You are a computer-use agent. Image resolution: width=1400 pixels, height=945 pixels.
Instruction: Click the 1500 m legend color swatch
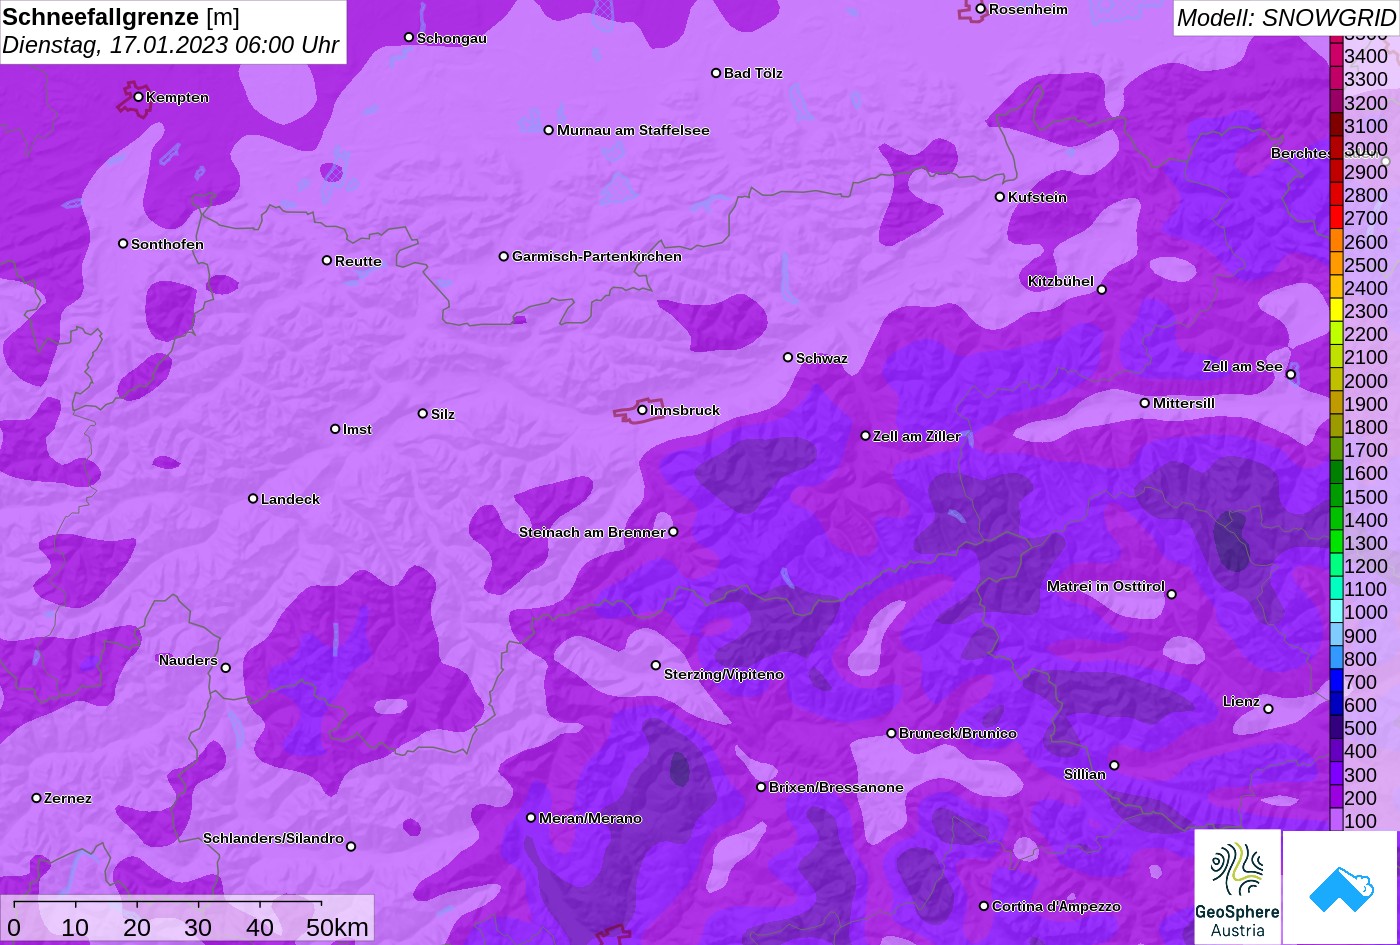click(x=1336, y=496)
